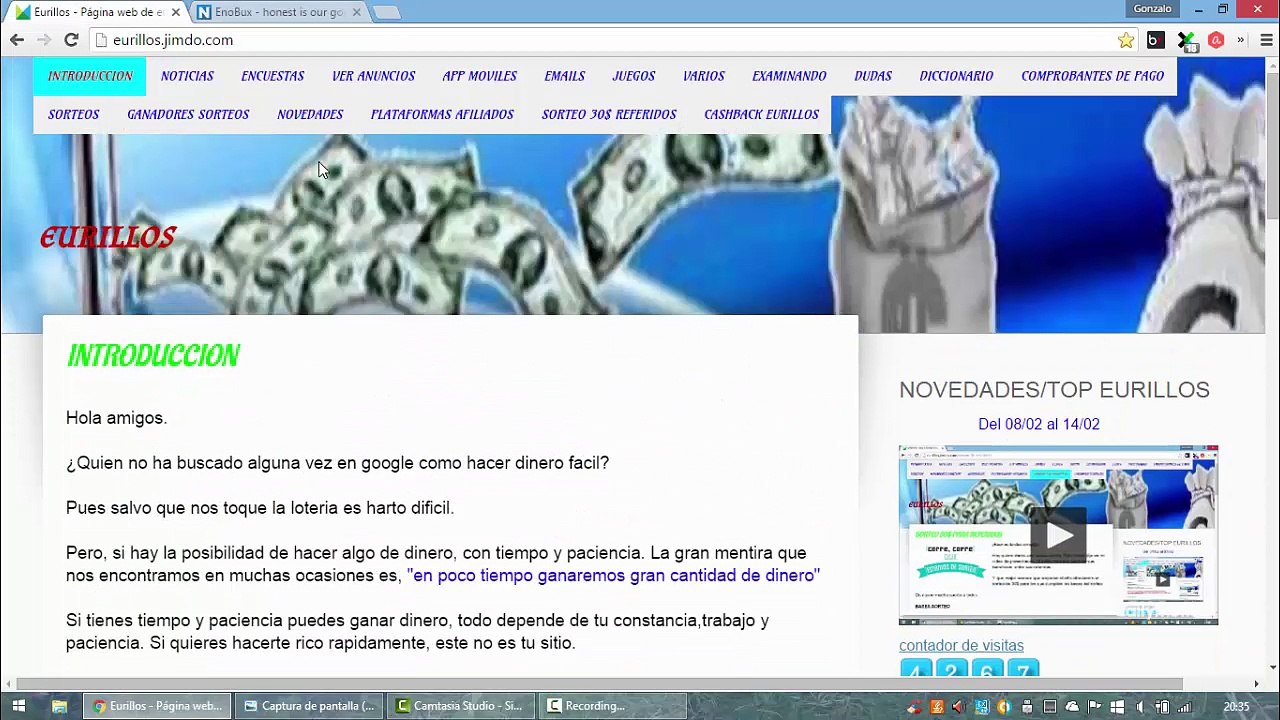Close the EnoBux browser tab
The image size is (1280, 720).
coord(356,12)
